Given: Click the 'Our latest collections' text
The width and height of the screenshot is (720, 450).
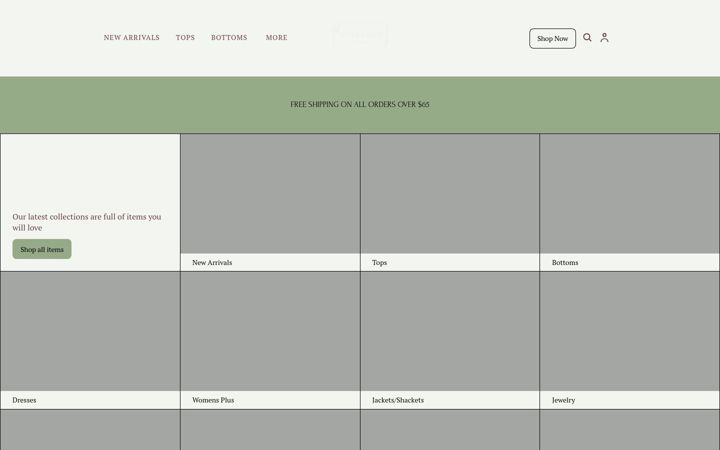Looking at the screenshot, I should click(x=87, y=222).
